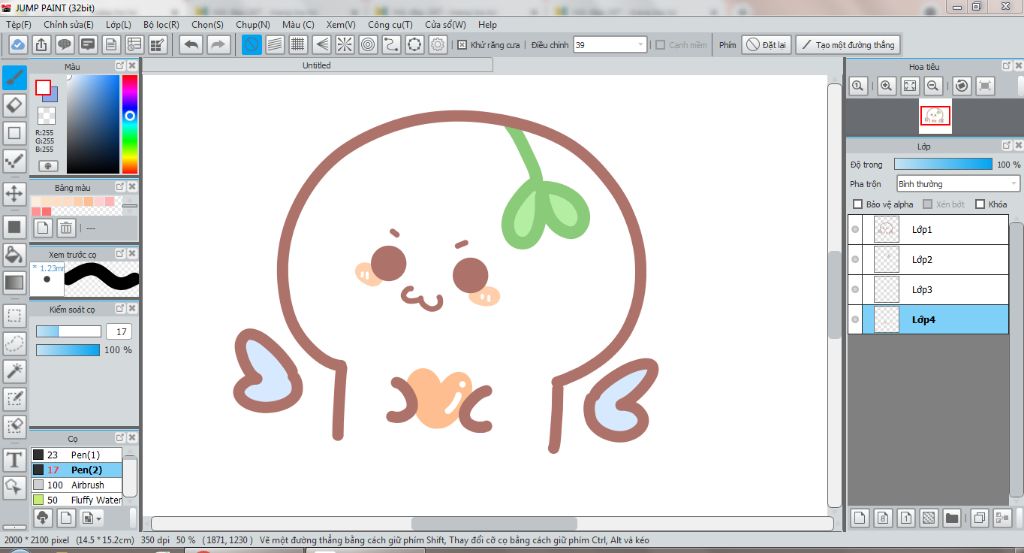Download brushes from cloud icon
Screen dimensions: 1024x553
(x=42, y=518)
